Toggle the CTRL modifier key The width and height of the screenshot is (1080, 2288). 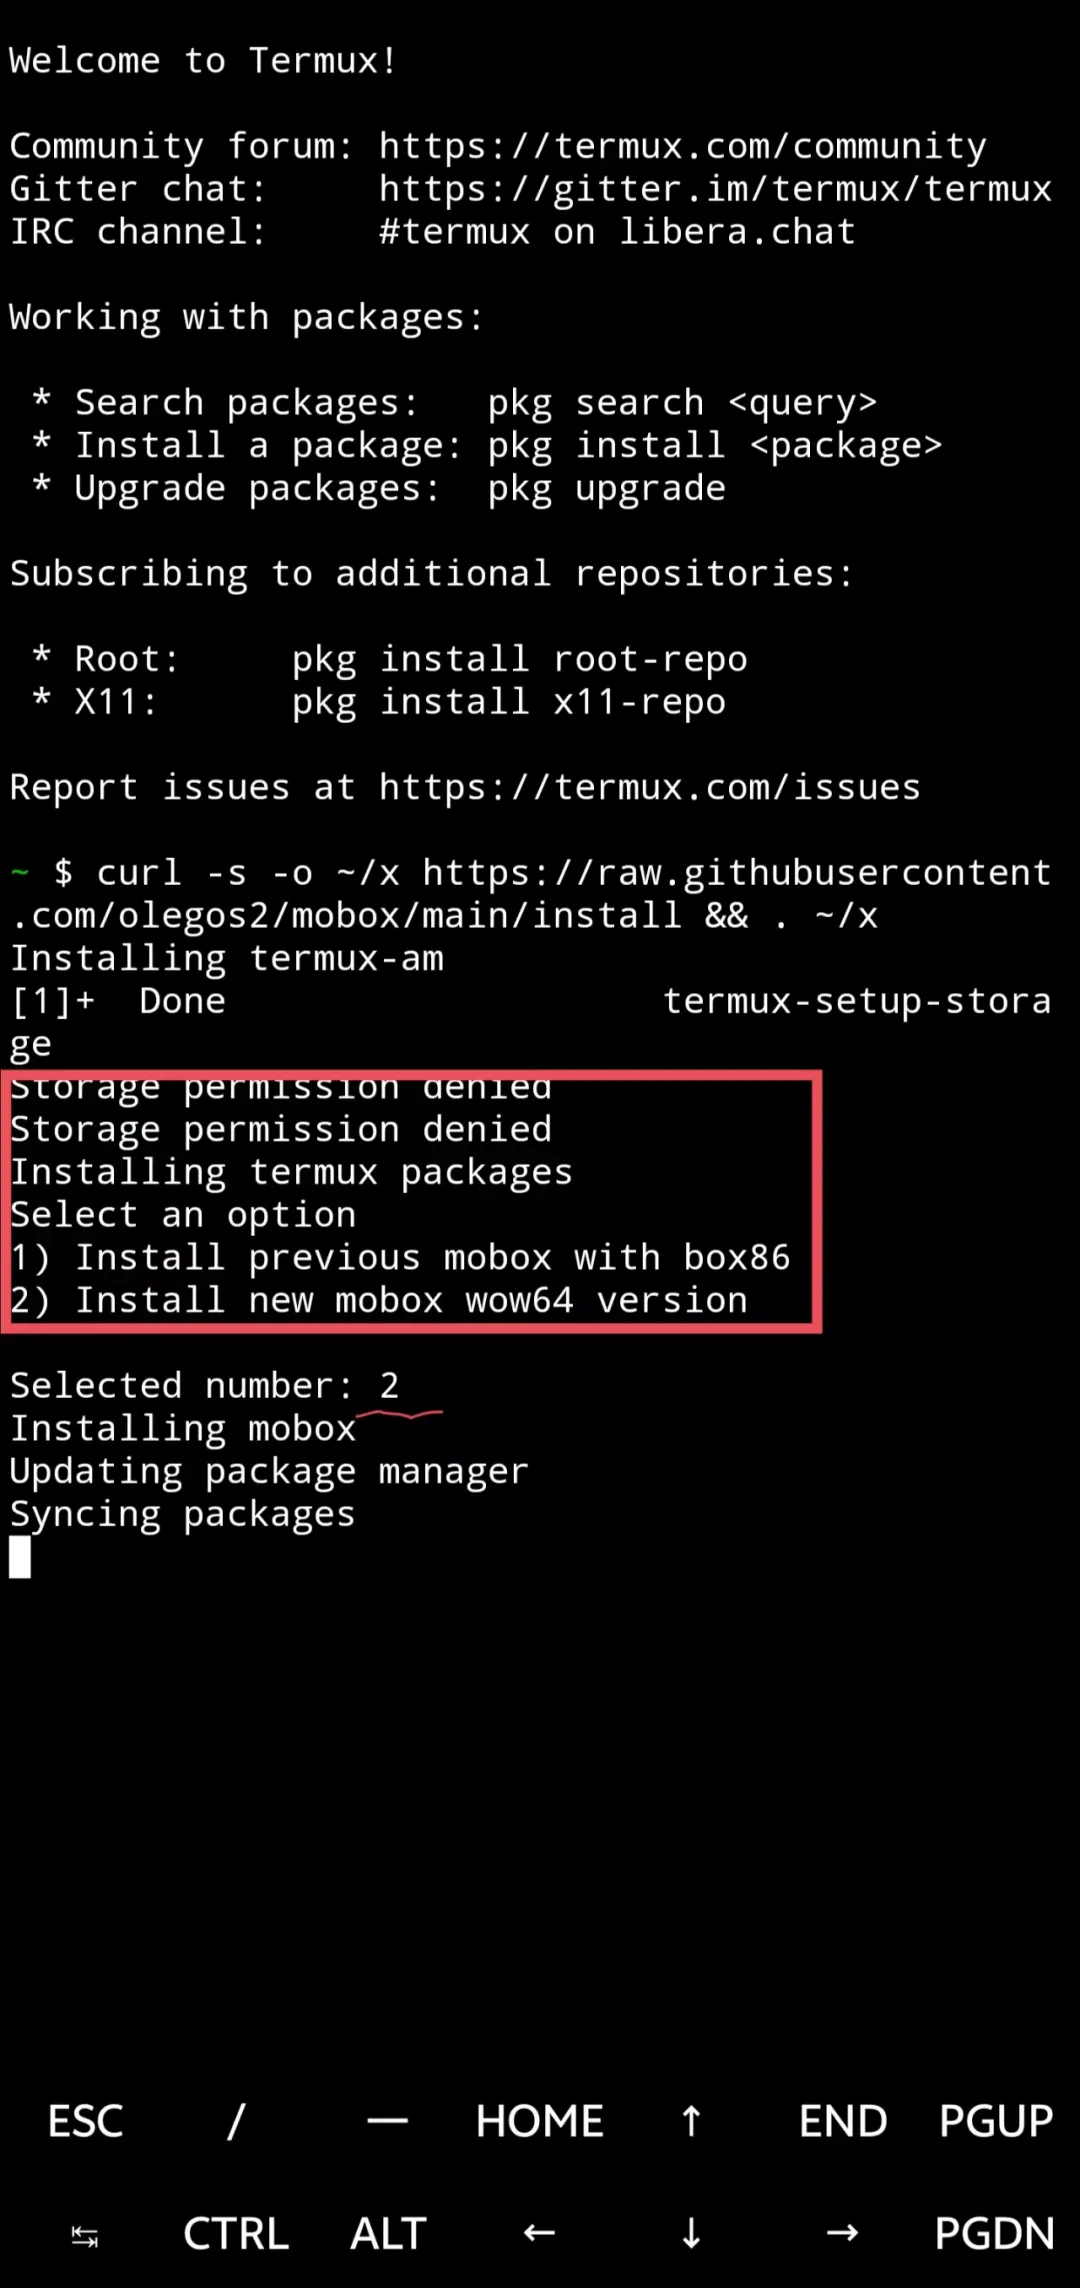pyautogui.click(x=236, y=2234)
